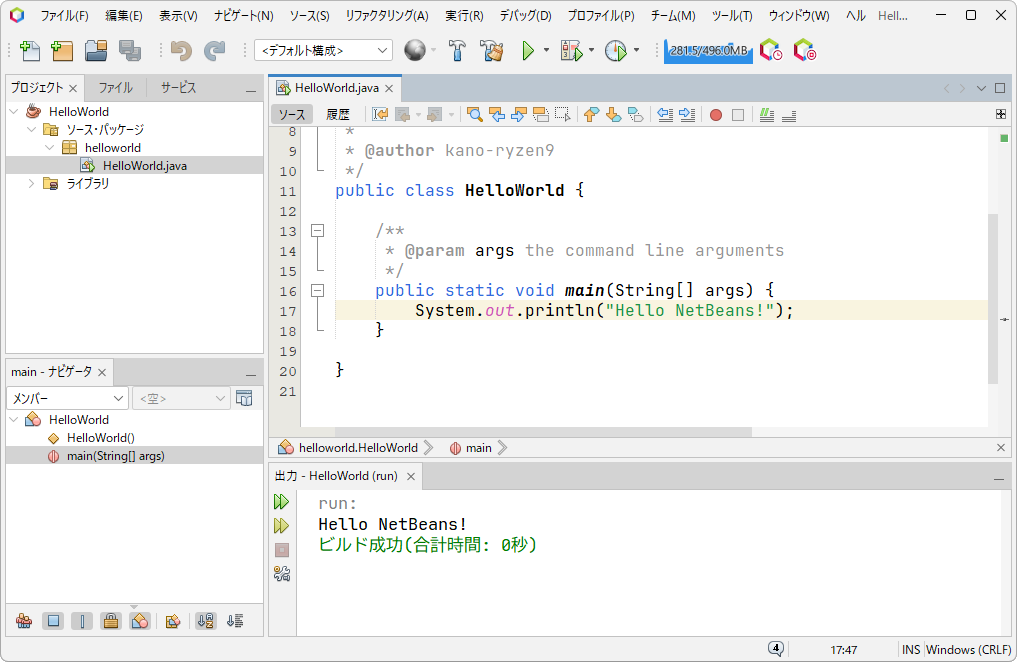Click the Open Project toolbar icon
Screen dimensions: 1017x662
[x=96, y=51]
